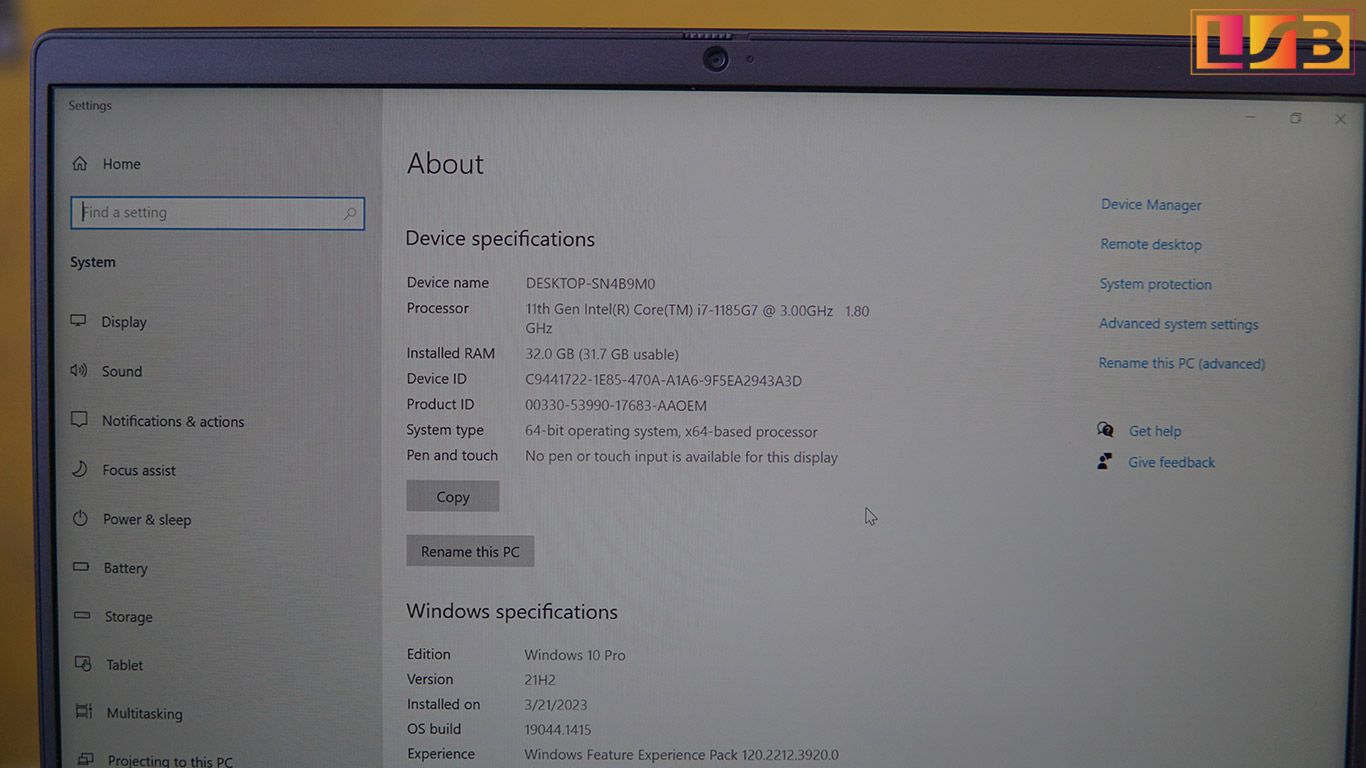Select the device name DESKTOP-SN4B9M0
1366x768 pixels.
pos(590,283)
